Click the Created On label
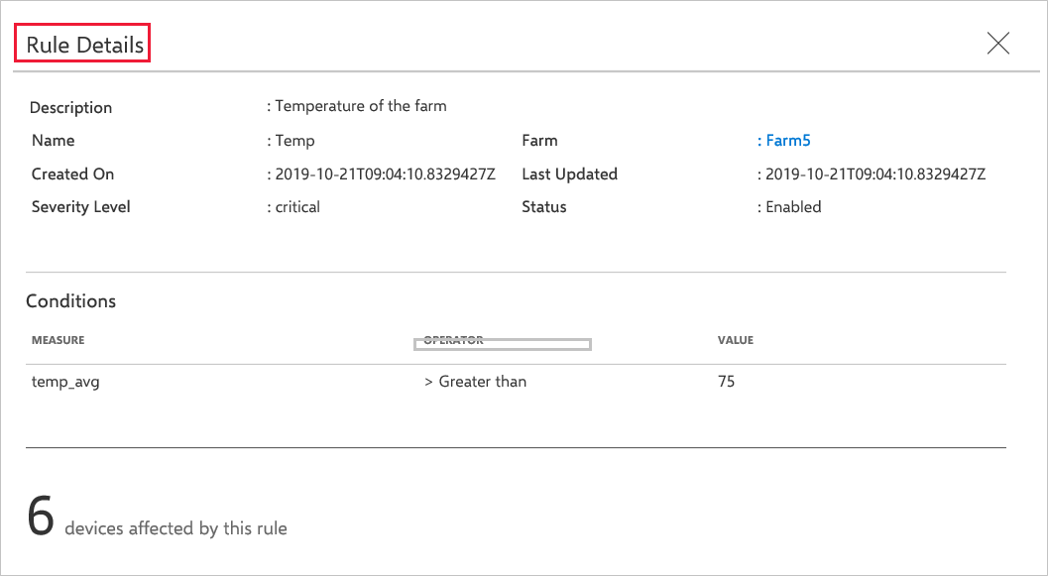 [x=73, y=174]
